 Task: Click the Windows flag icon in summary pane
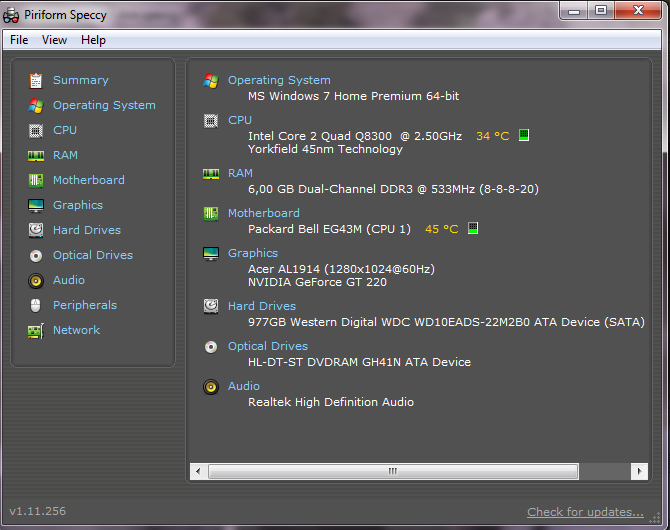pos(211,80)
